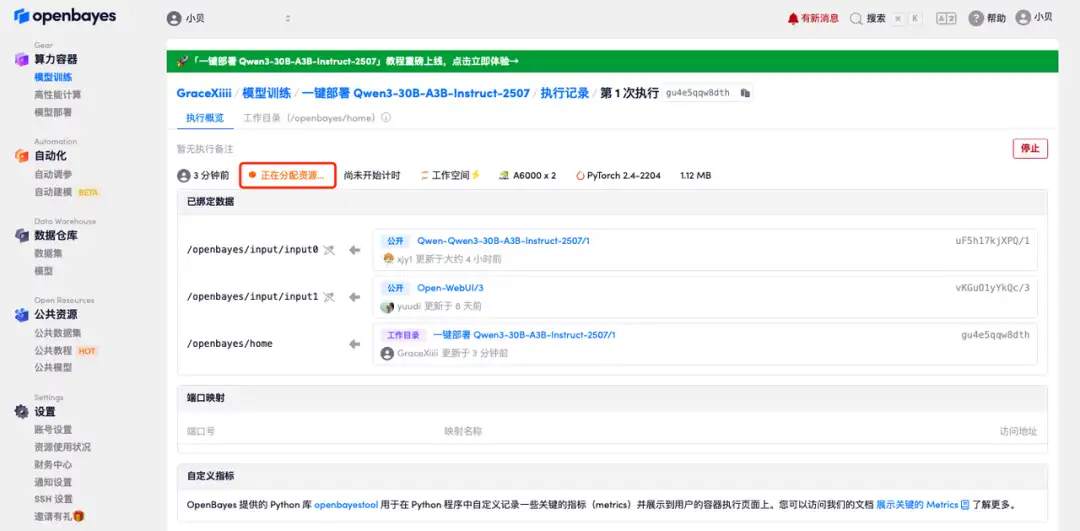The width and height of the screenshot is (1080, 531).
Task: Click the xjy1 user avatar
Action: pyautogui.click(x=388, y=259)
